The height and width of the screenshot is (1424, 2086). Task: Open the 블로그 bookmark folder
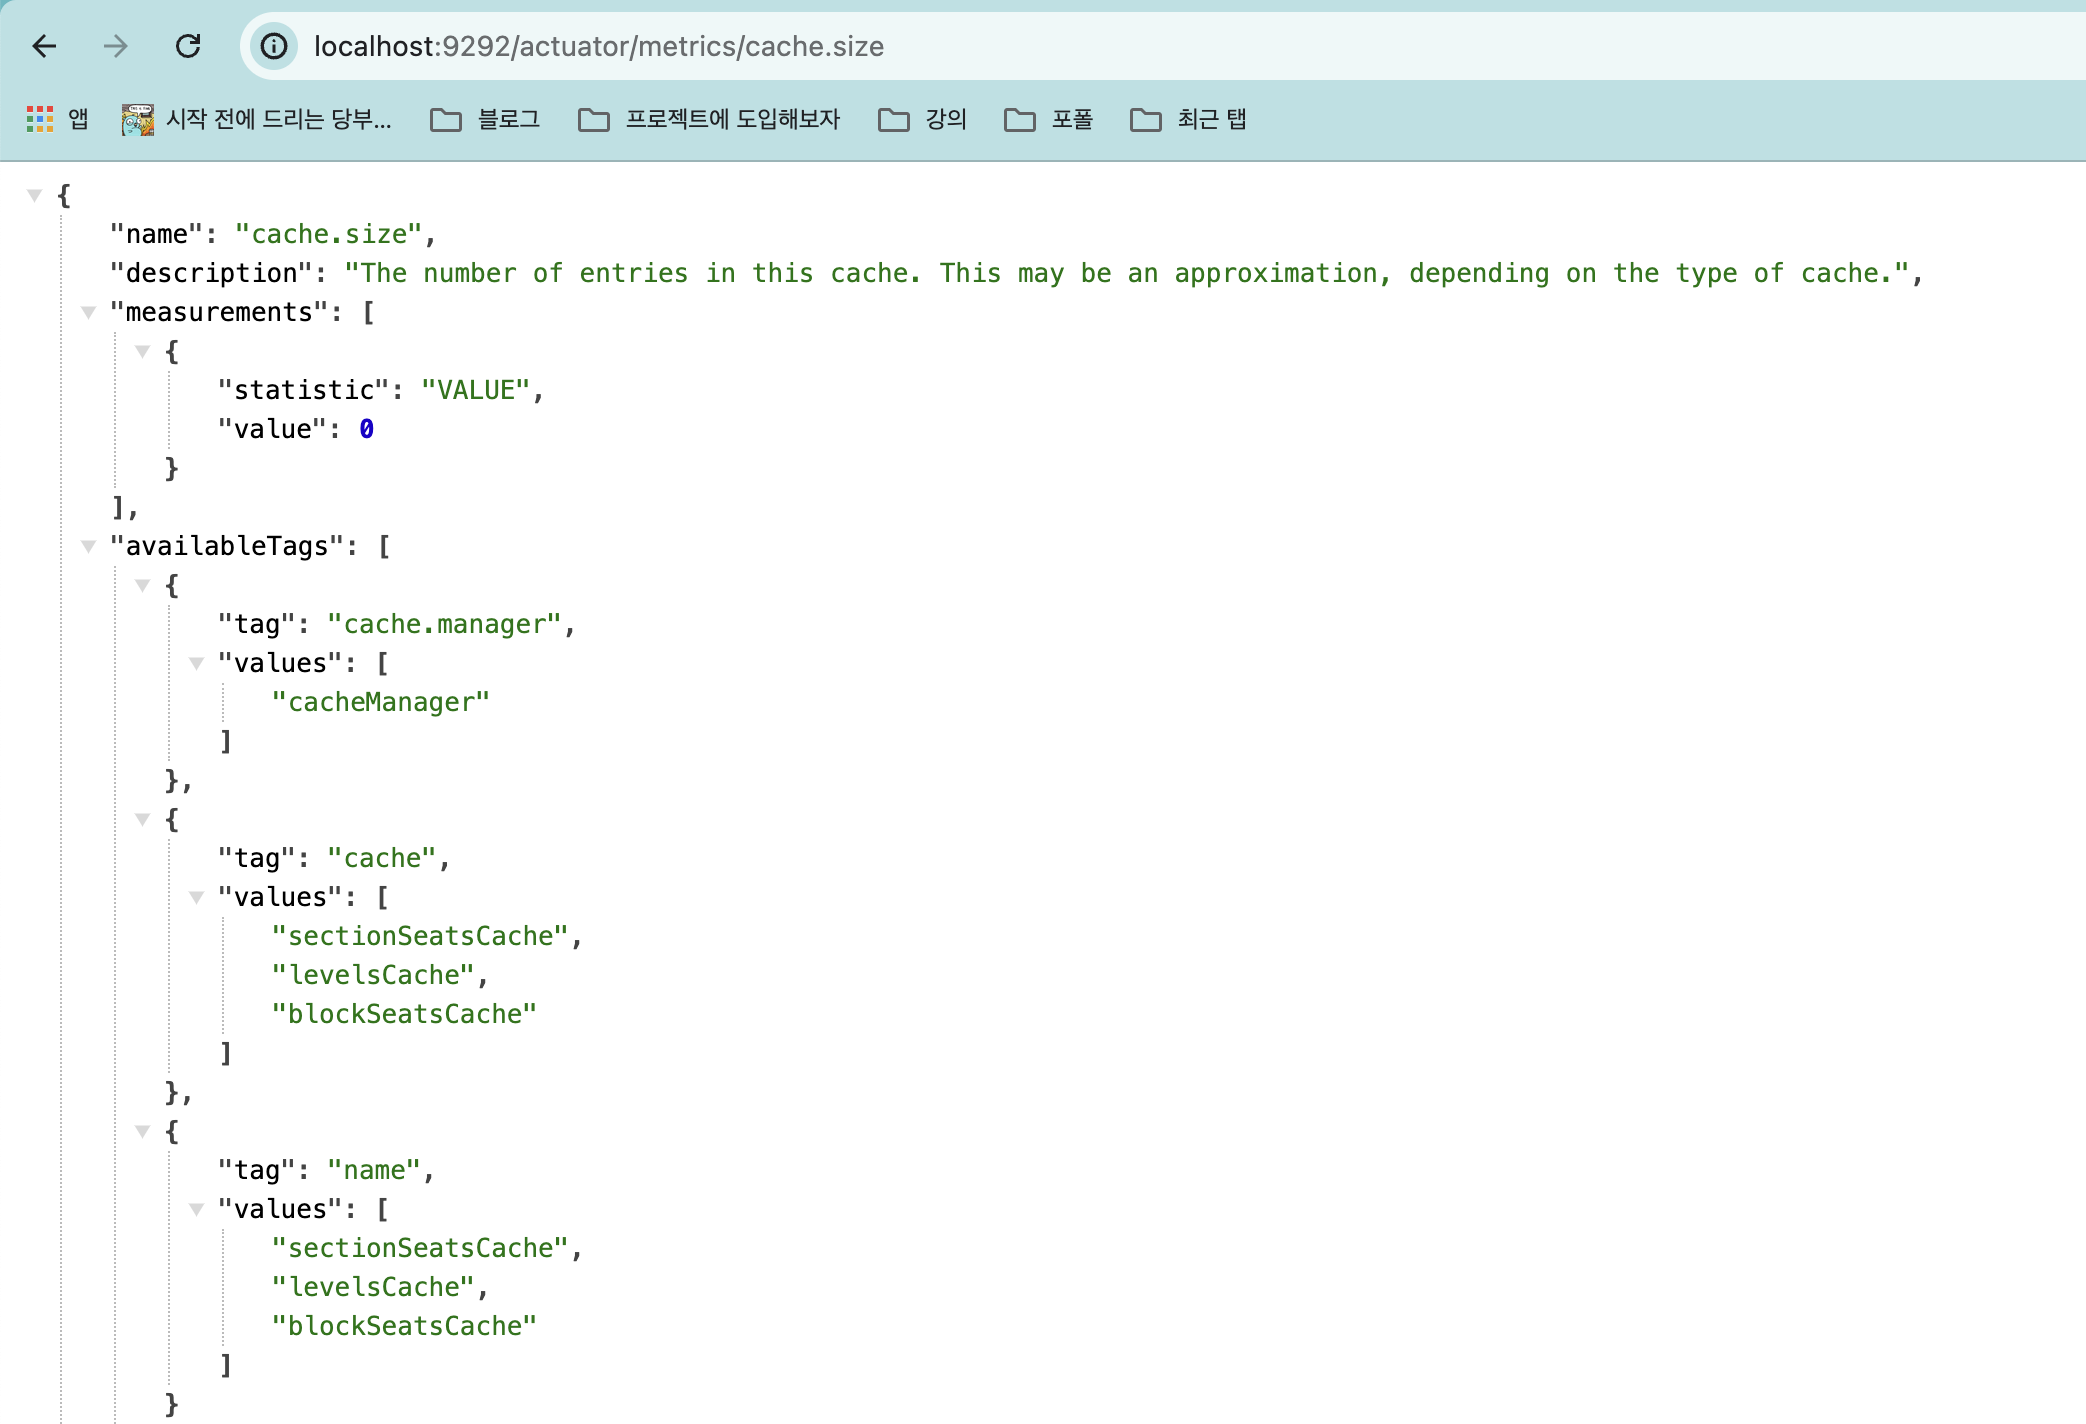485,119
